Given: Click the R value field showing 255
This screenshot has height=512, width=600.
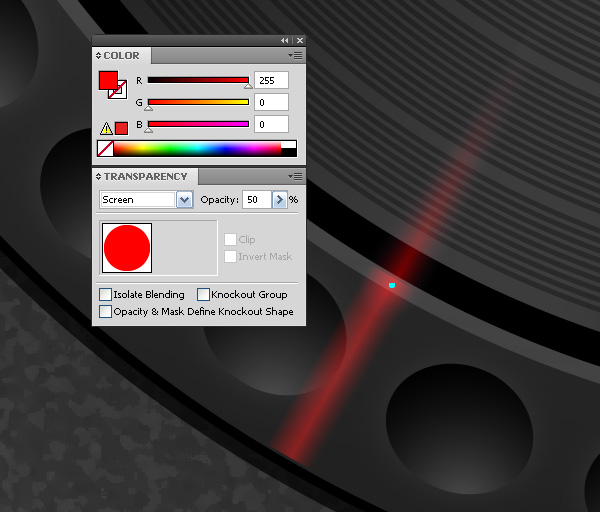Looking at the screenshot, I should pyautogui.click(x=271, y=80).
